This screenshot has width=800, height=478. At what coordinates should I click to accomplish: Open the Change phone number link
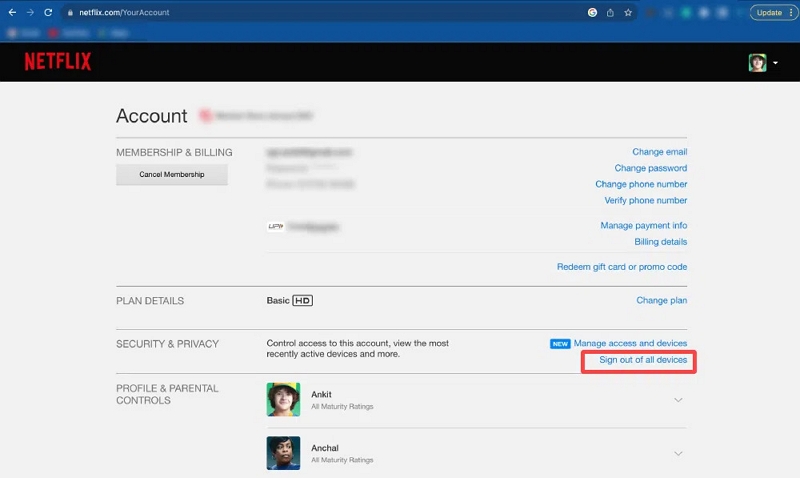(641, 184)
